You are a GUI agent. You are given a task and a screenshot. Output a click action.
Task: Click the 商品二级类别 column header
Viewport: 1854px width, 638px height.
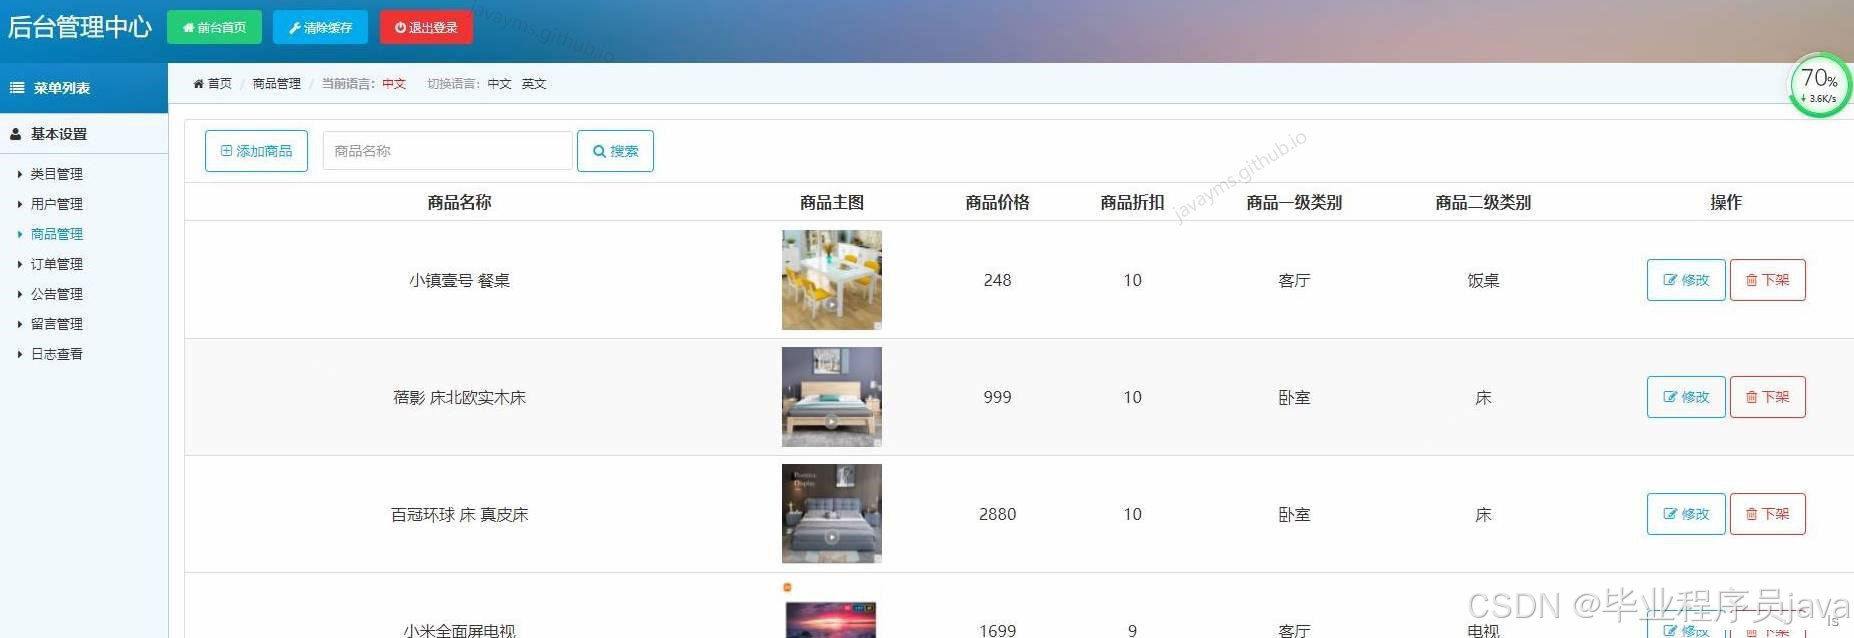[x=1483, y=202]
